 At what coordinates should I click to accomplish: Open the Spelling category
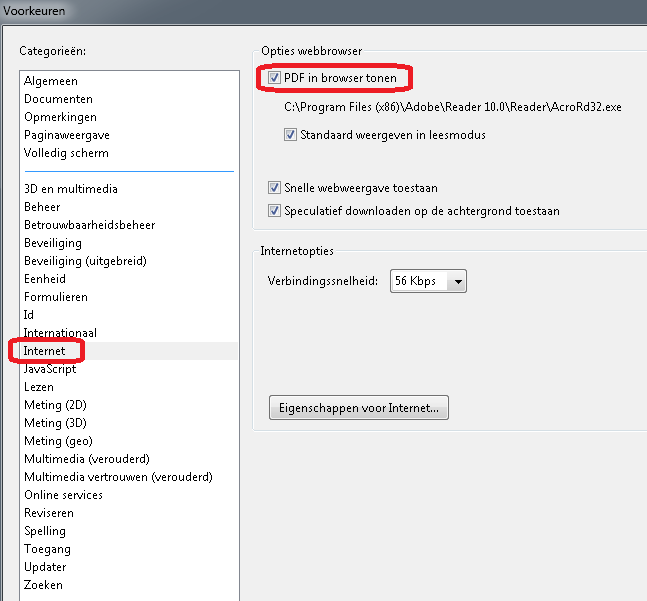click(45, 531)
